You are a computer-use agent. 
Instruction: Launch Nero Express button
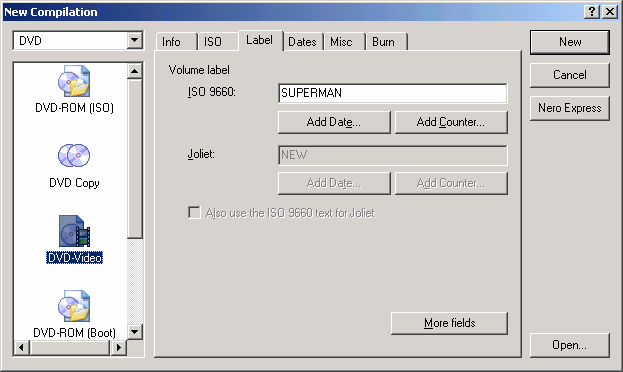point(570,108)
